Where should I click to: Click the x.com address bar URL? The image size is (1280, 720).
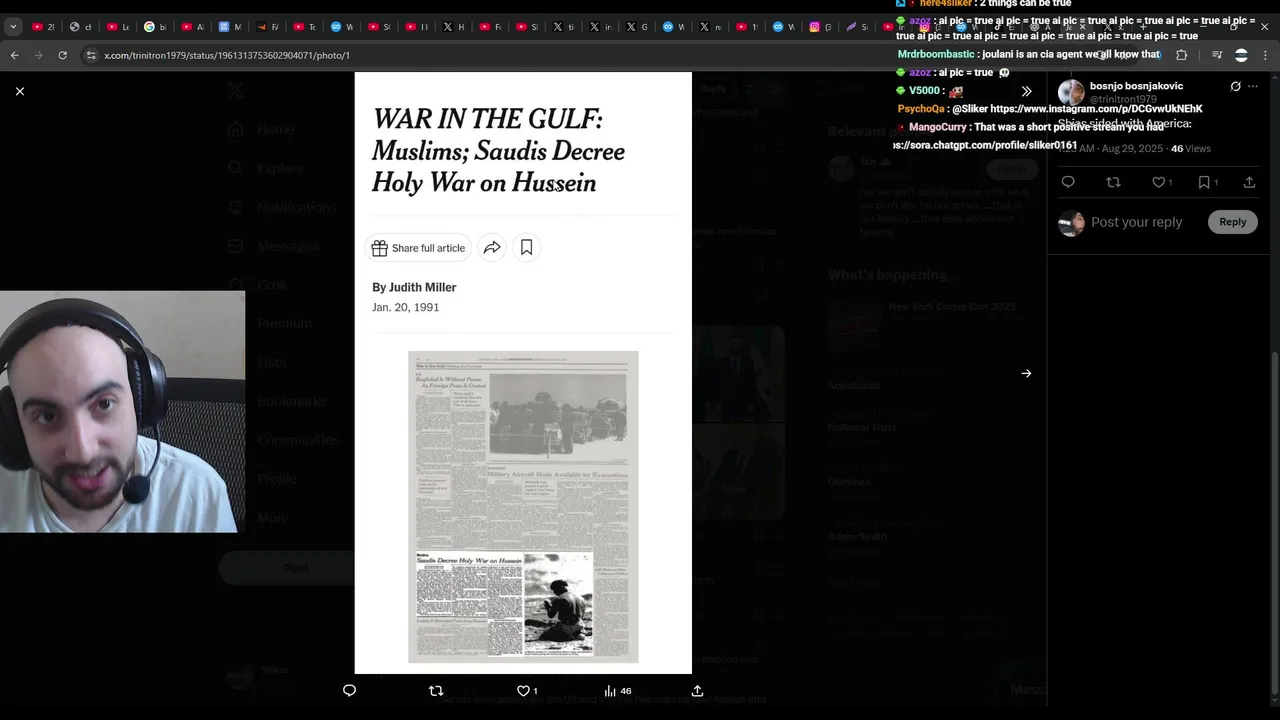pos(227,55)
